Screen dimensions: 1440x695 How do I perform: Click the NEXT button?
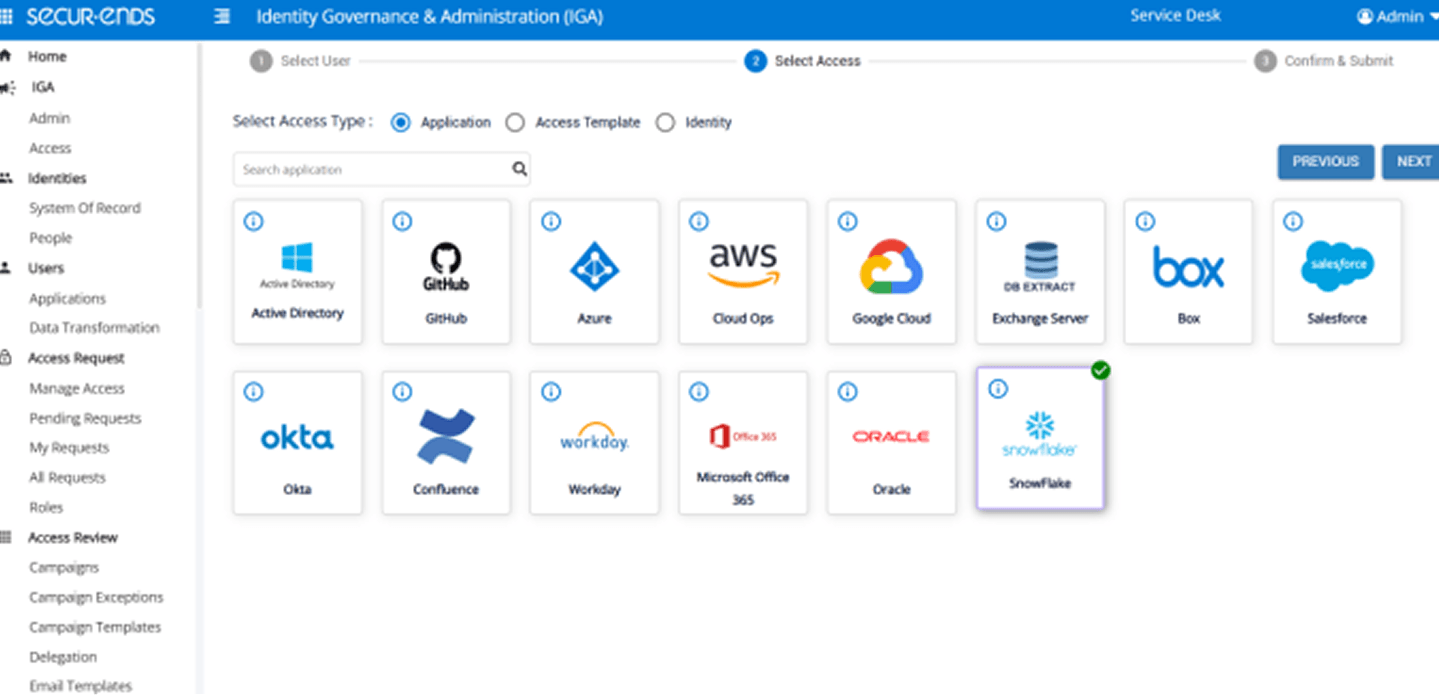pos(1413,162)
